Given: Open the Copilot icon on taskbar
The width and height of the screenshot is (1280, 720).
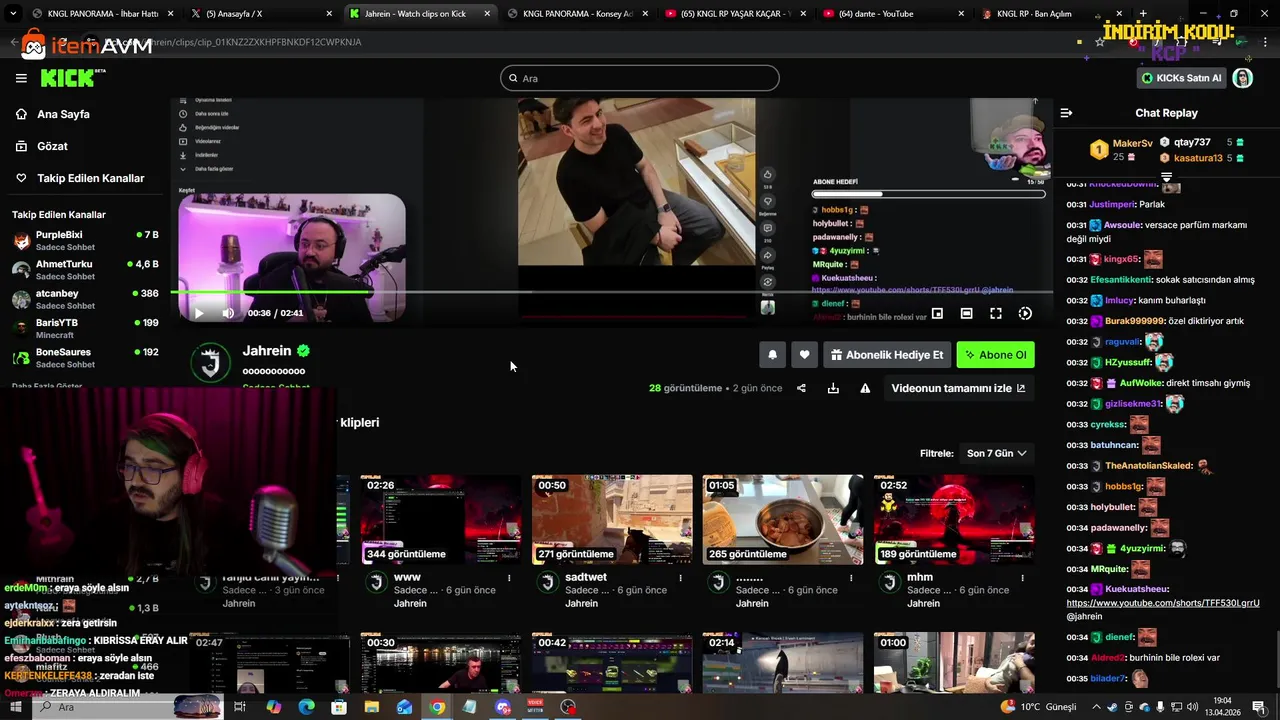Looking at the screenshot, I should pyautogui.click(x=273, y=707).
